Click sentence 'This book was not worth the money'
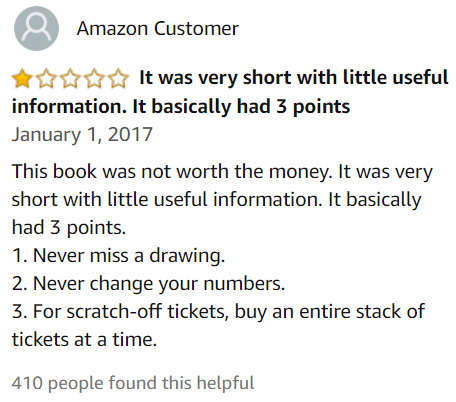This screenshot has height=402, width=456. pyautogui.click(x=170, y=172)
